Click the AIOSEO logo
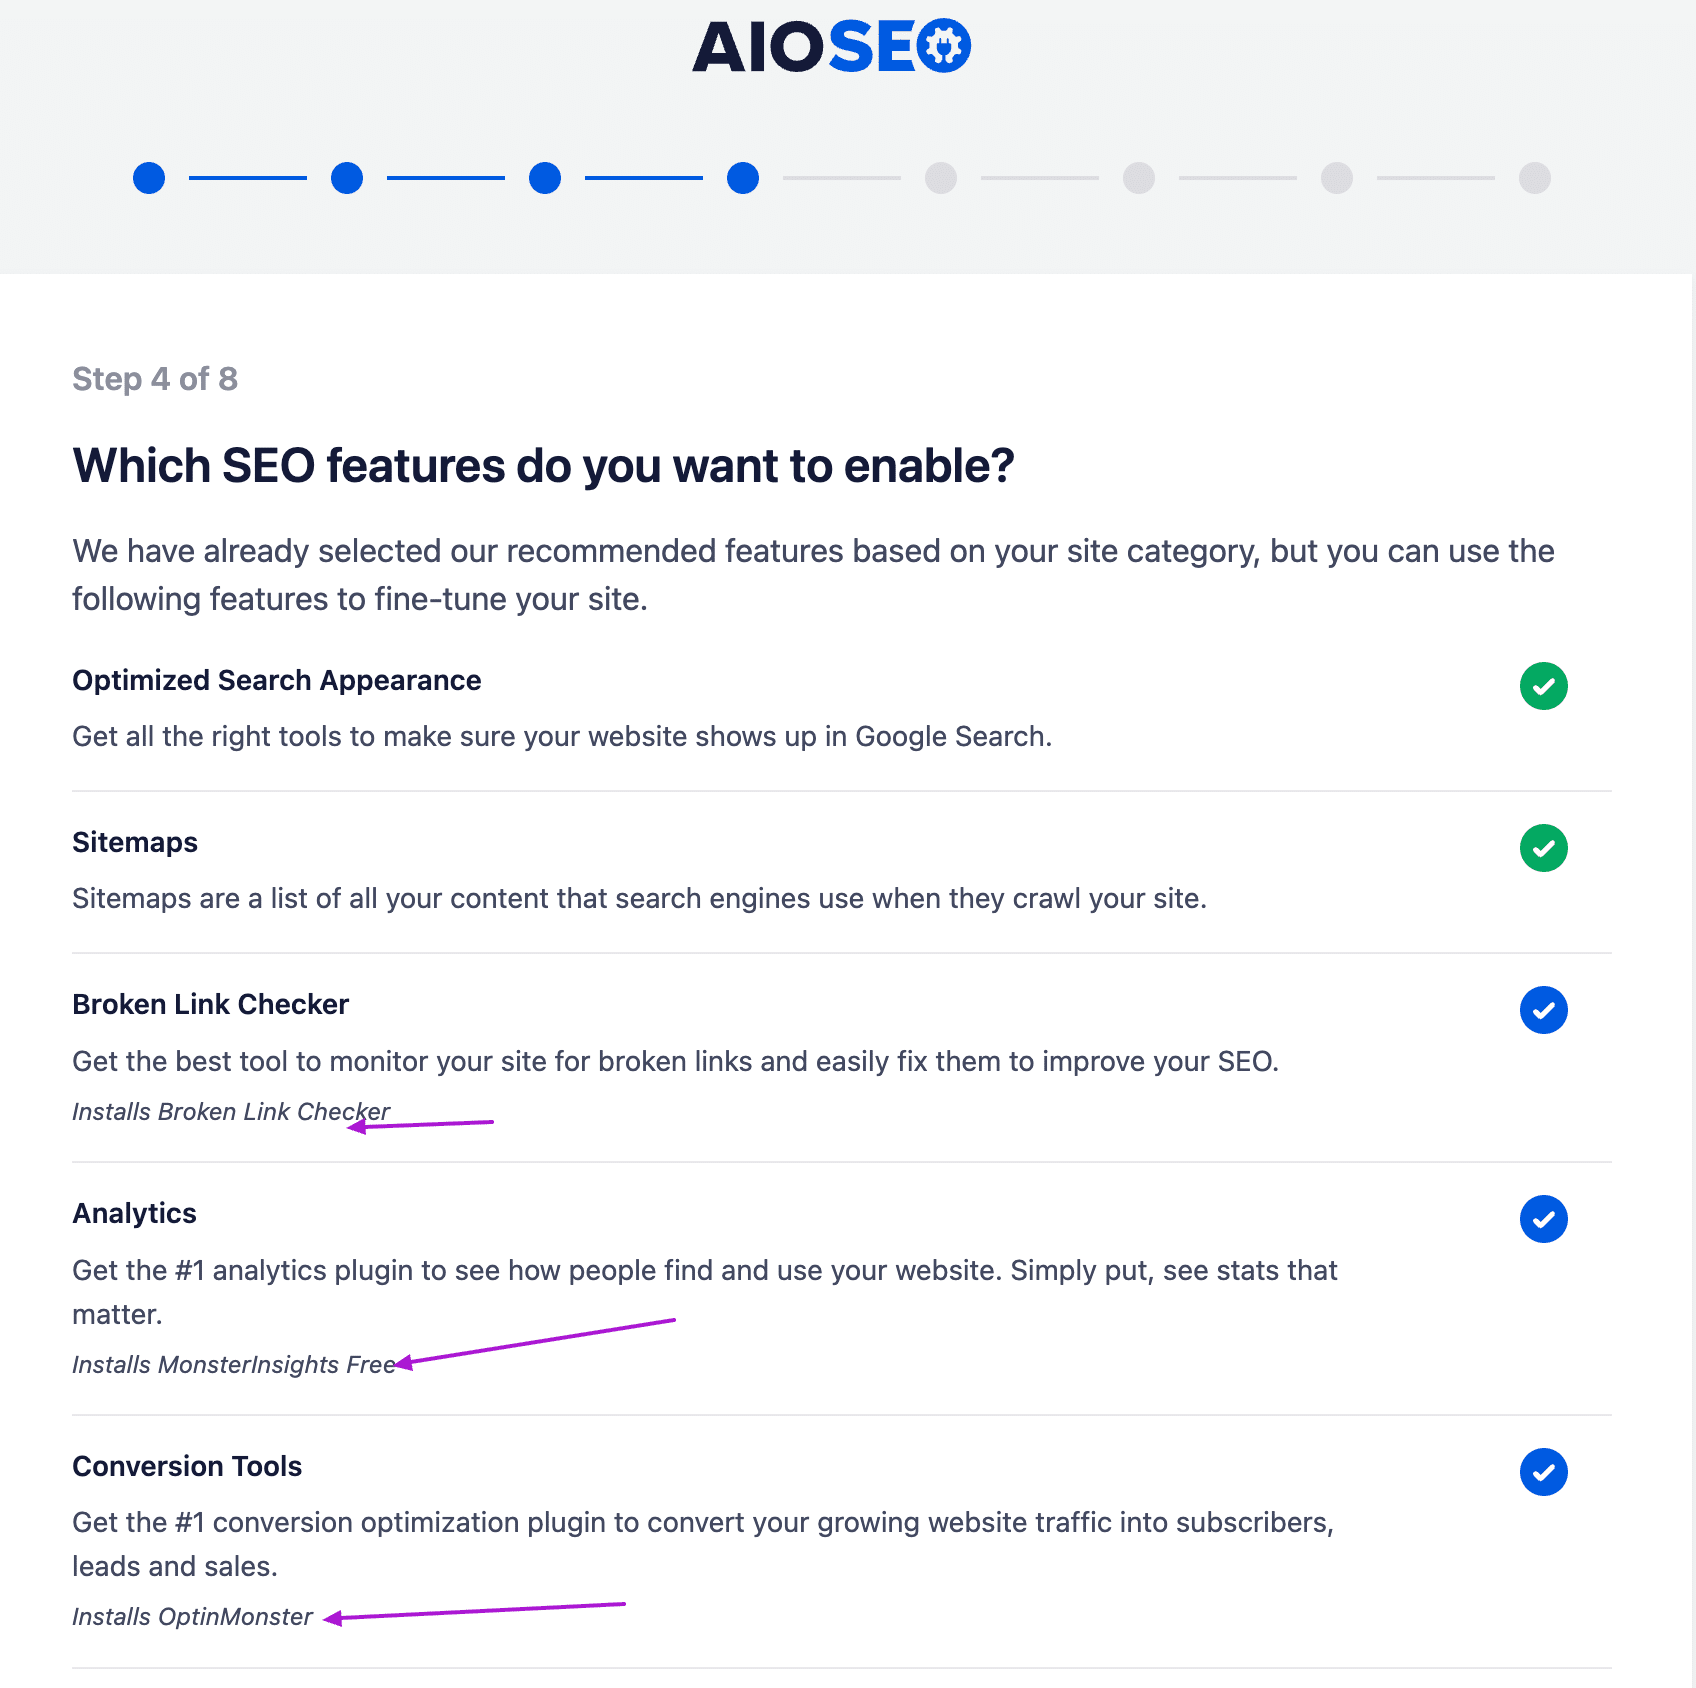 coord(832,44)
